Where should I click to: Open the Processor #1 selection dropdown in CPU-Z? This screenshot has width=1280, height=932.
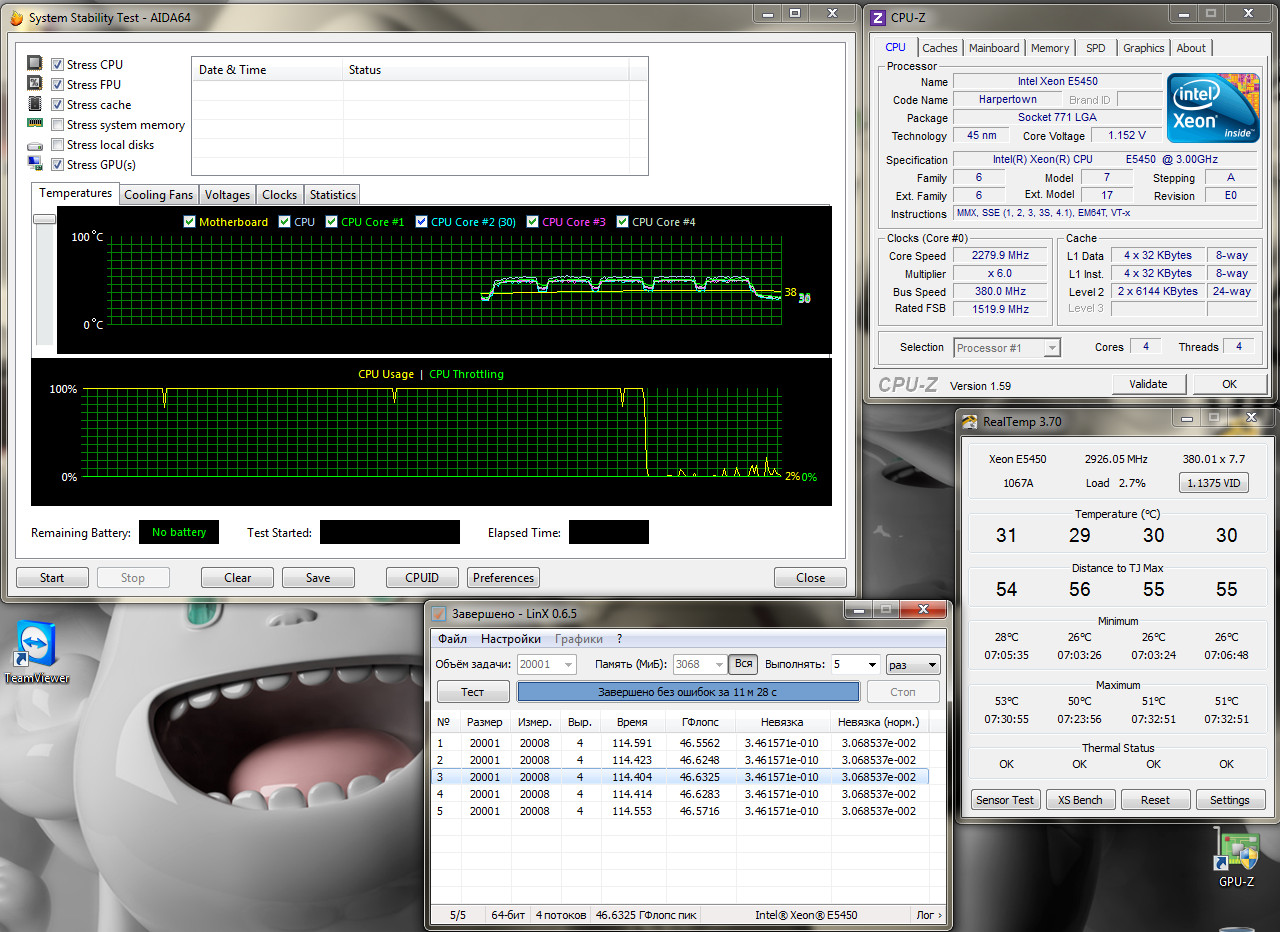point(1006,348)
